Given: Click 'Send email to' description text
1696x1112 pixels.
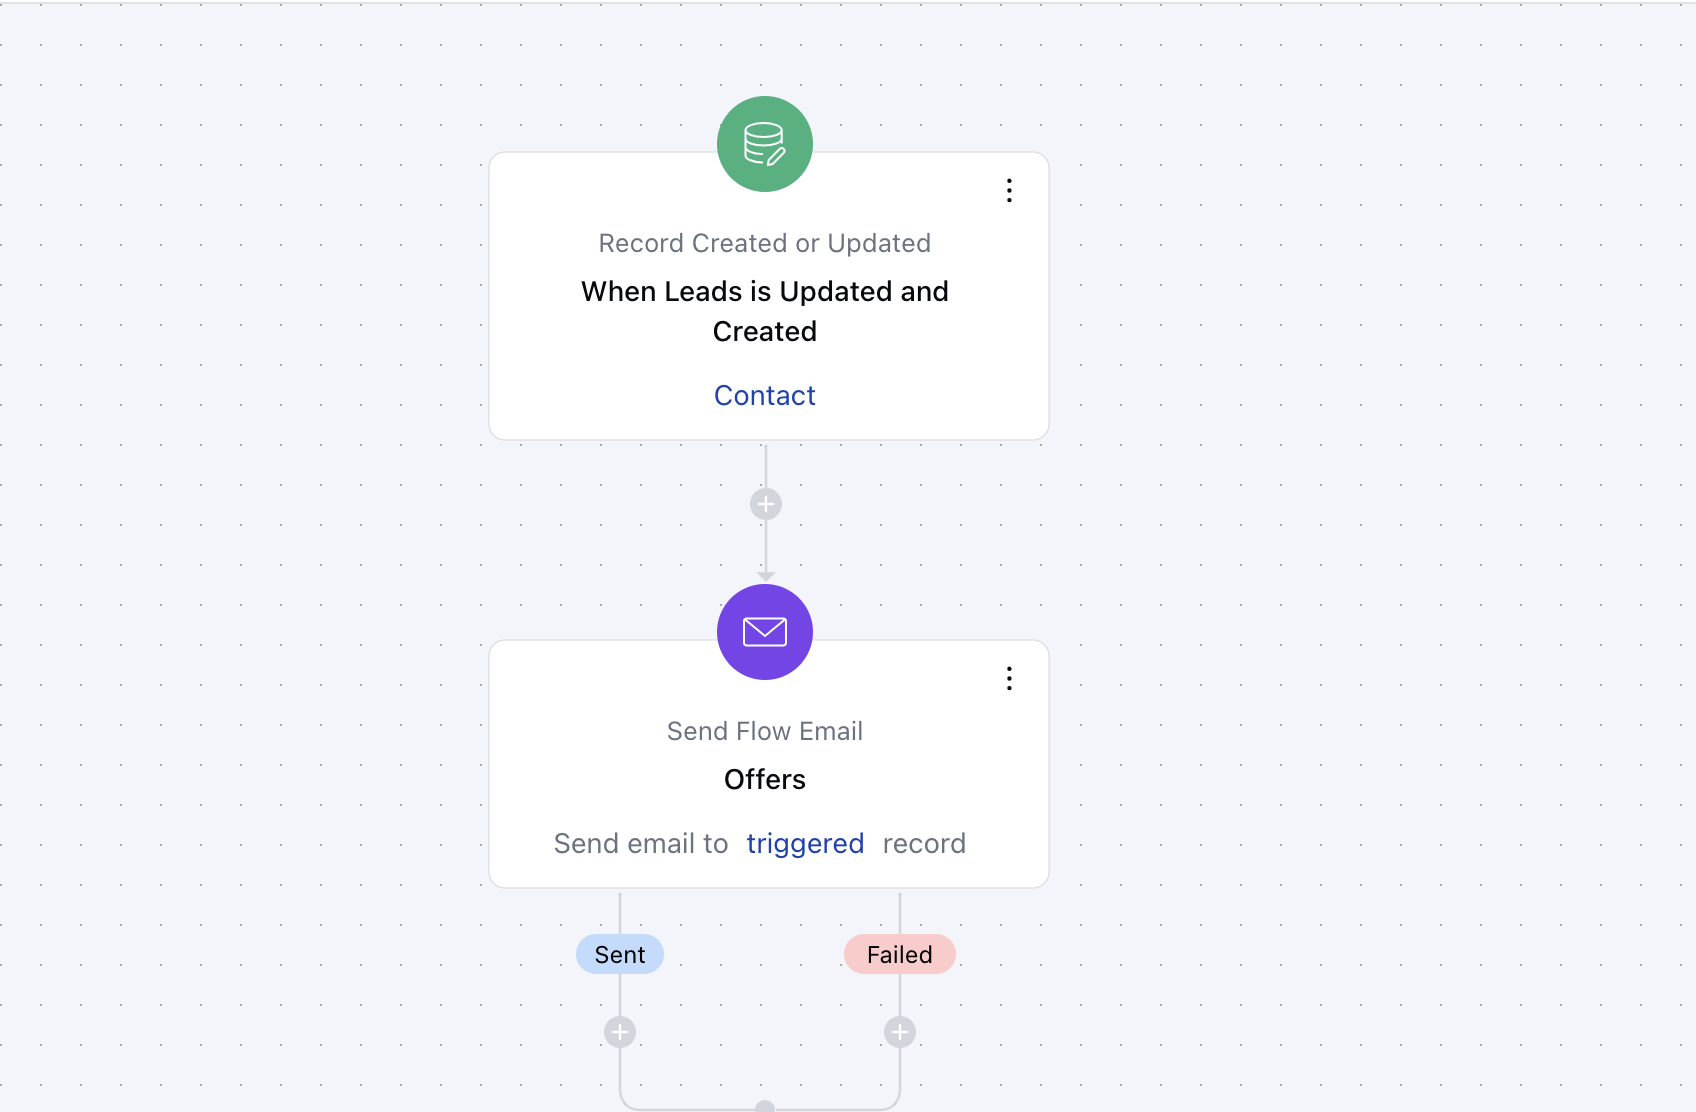Looking at the screenshot, I should (641, 844).
